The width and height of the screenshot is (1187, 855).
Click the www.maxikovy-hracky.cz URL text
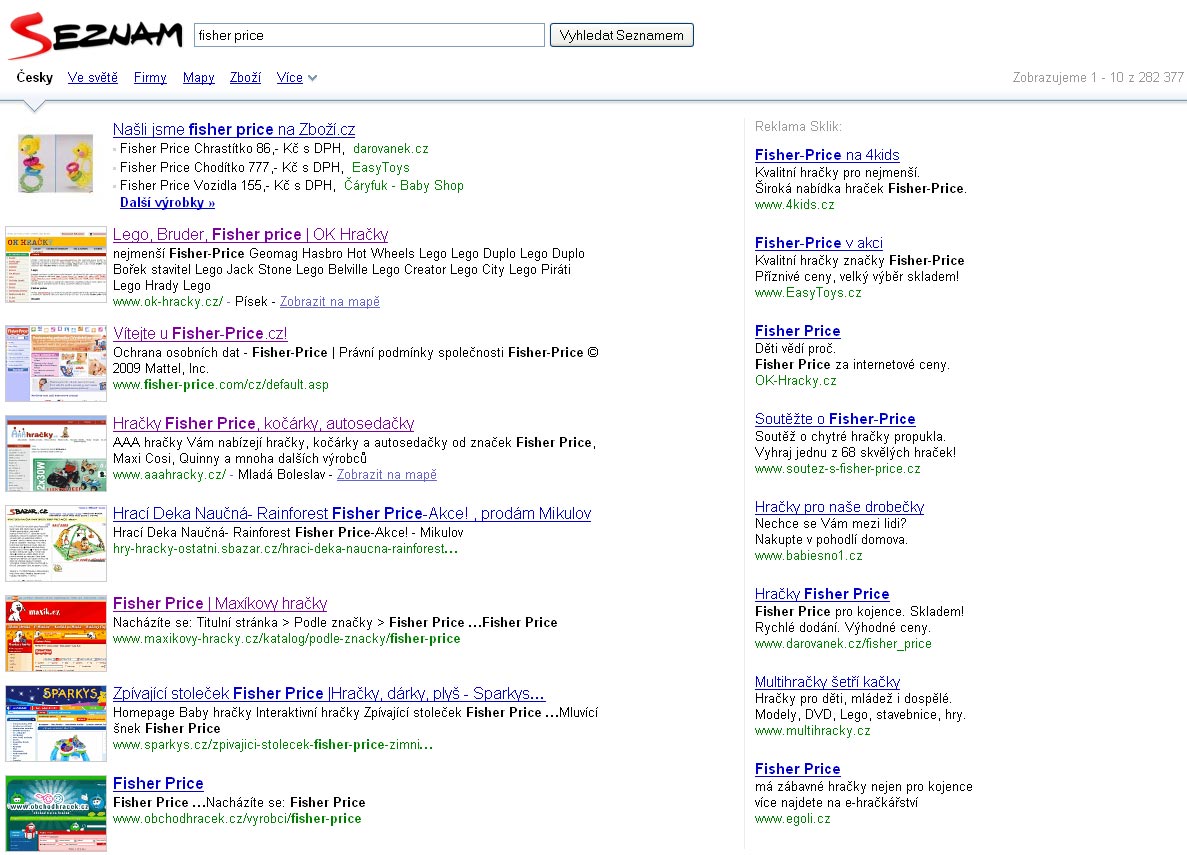(x=286, y=639)
